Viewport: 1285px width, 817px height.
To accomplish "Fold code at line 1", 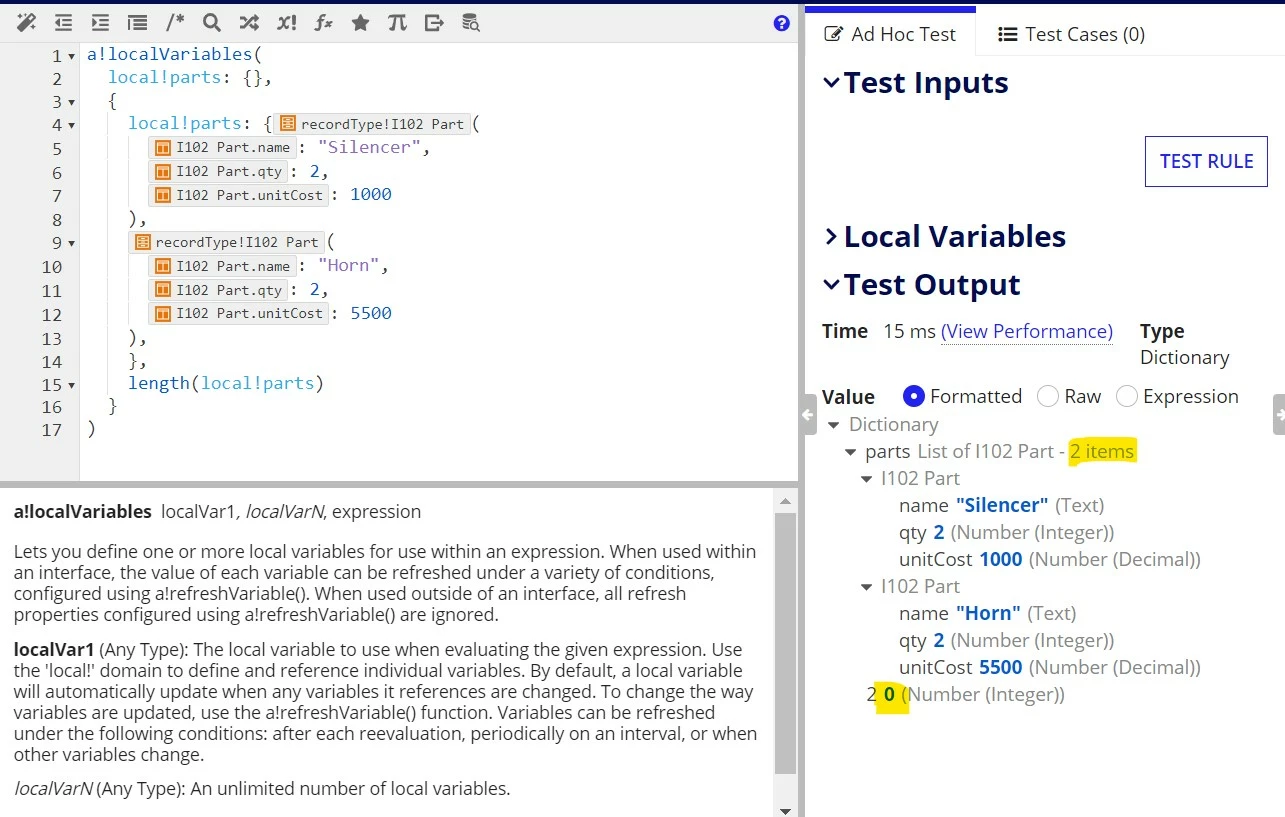I will tap(72, 56).
